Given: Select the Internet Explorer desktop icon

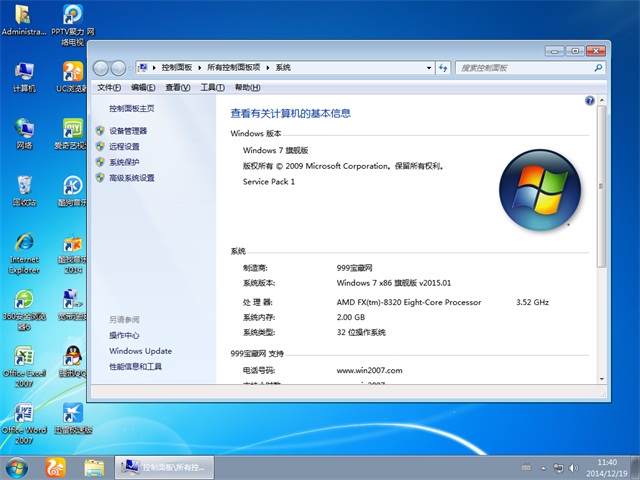Looking at the screenshot, I should 24,248.
